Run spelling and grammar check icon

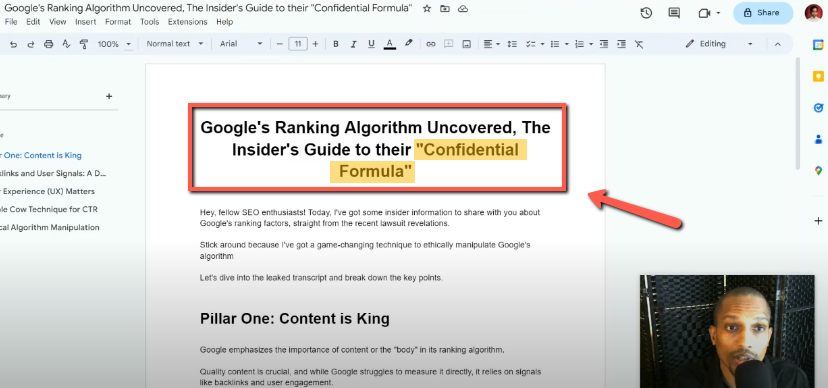coord(66,44)
